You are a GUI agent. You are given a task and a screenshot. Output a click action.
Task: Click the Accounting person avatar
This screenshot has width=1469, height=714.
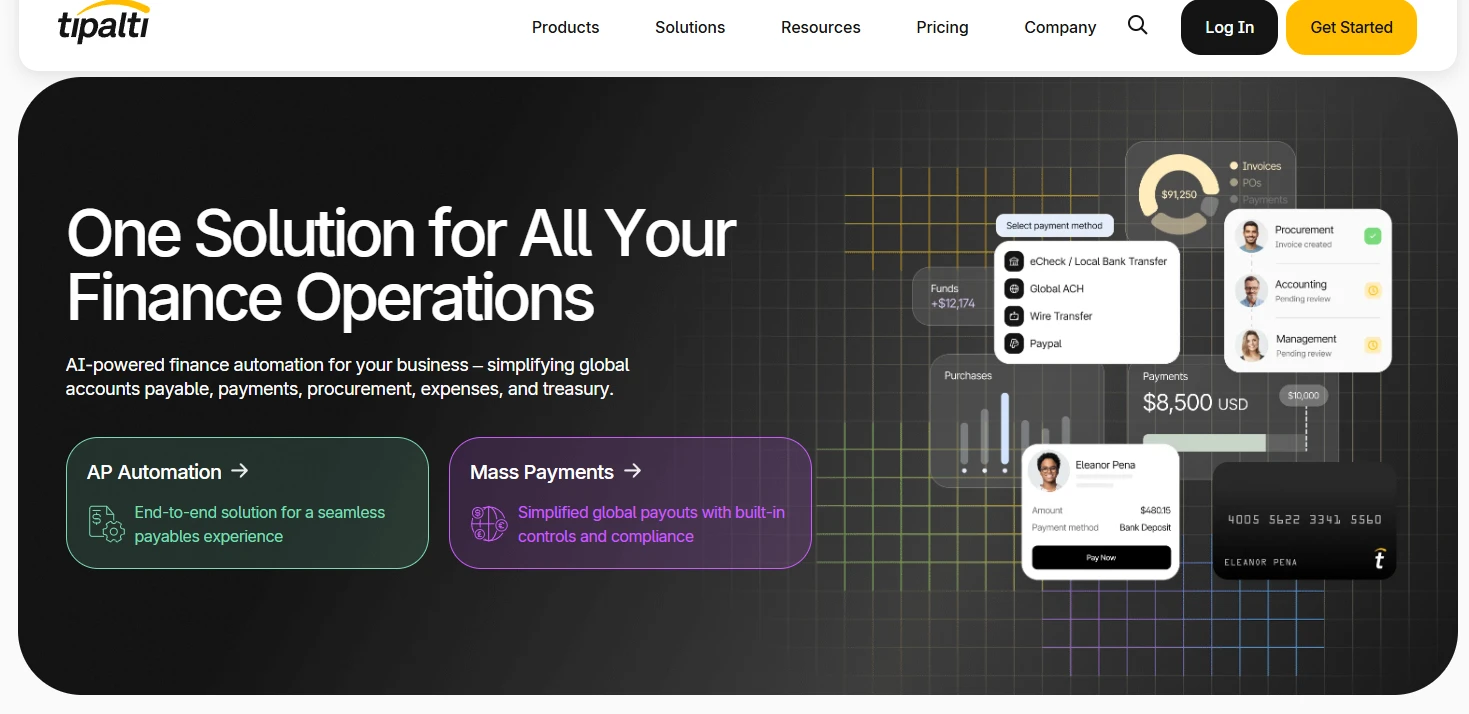coord(1251,291)
